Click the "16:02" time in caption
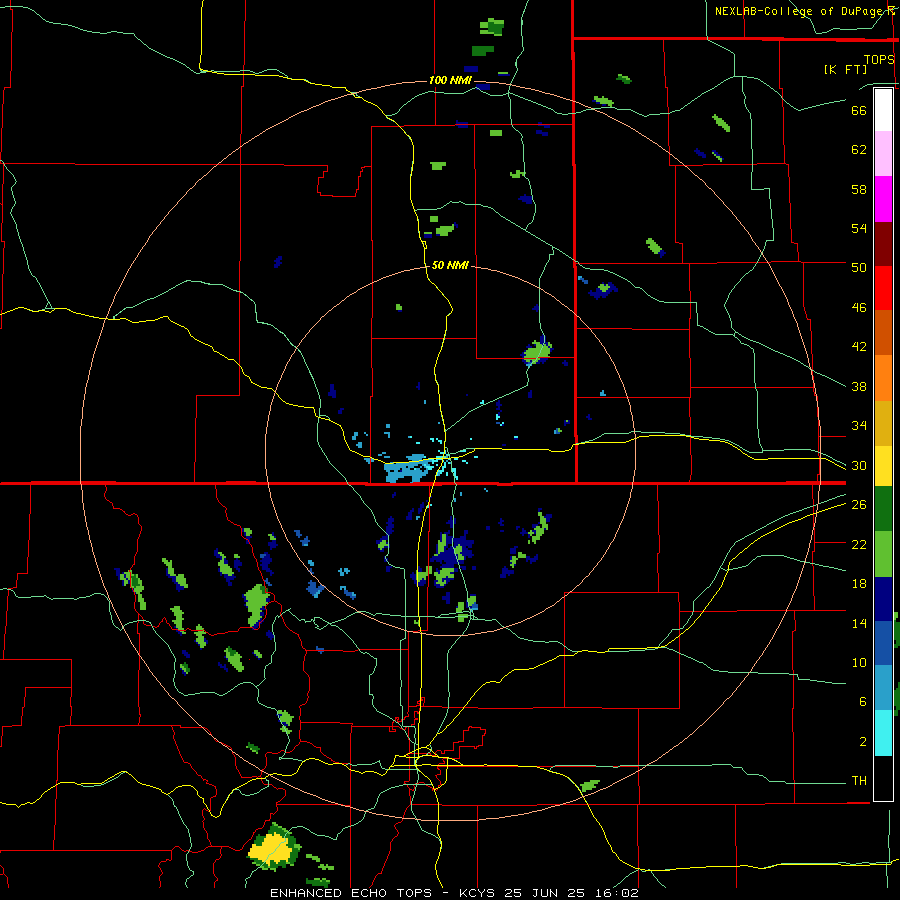 615,893
